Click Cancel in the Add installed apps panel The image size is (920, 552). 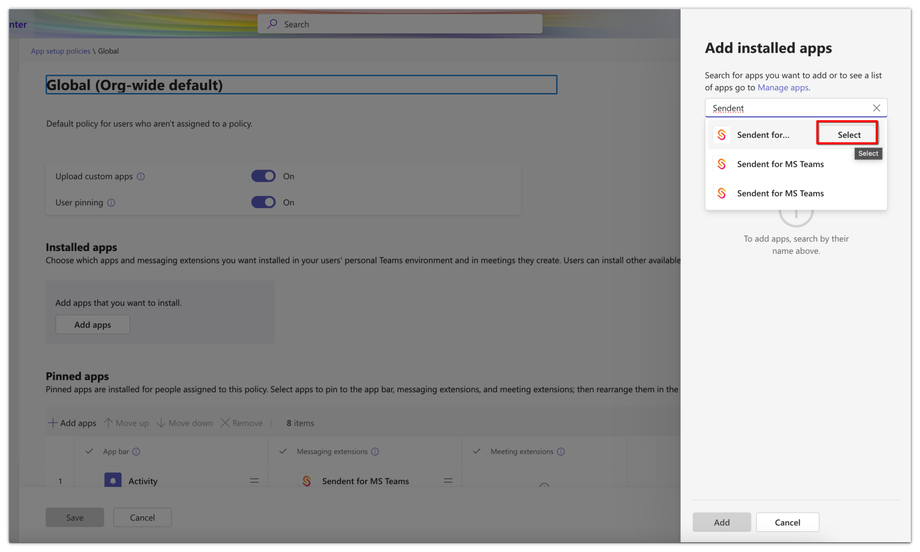point(787,522)
